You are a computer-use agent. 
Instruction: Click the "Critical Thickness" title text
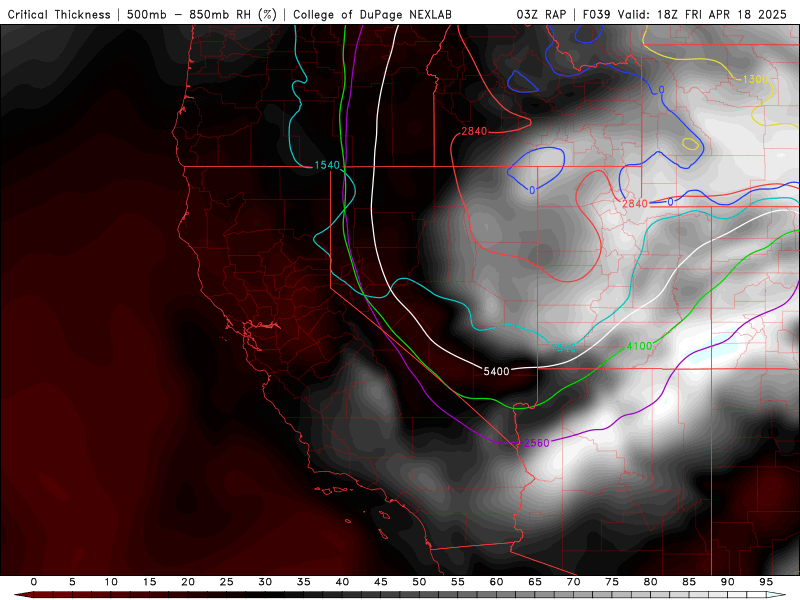(x=59, y=15)
